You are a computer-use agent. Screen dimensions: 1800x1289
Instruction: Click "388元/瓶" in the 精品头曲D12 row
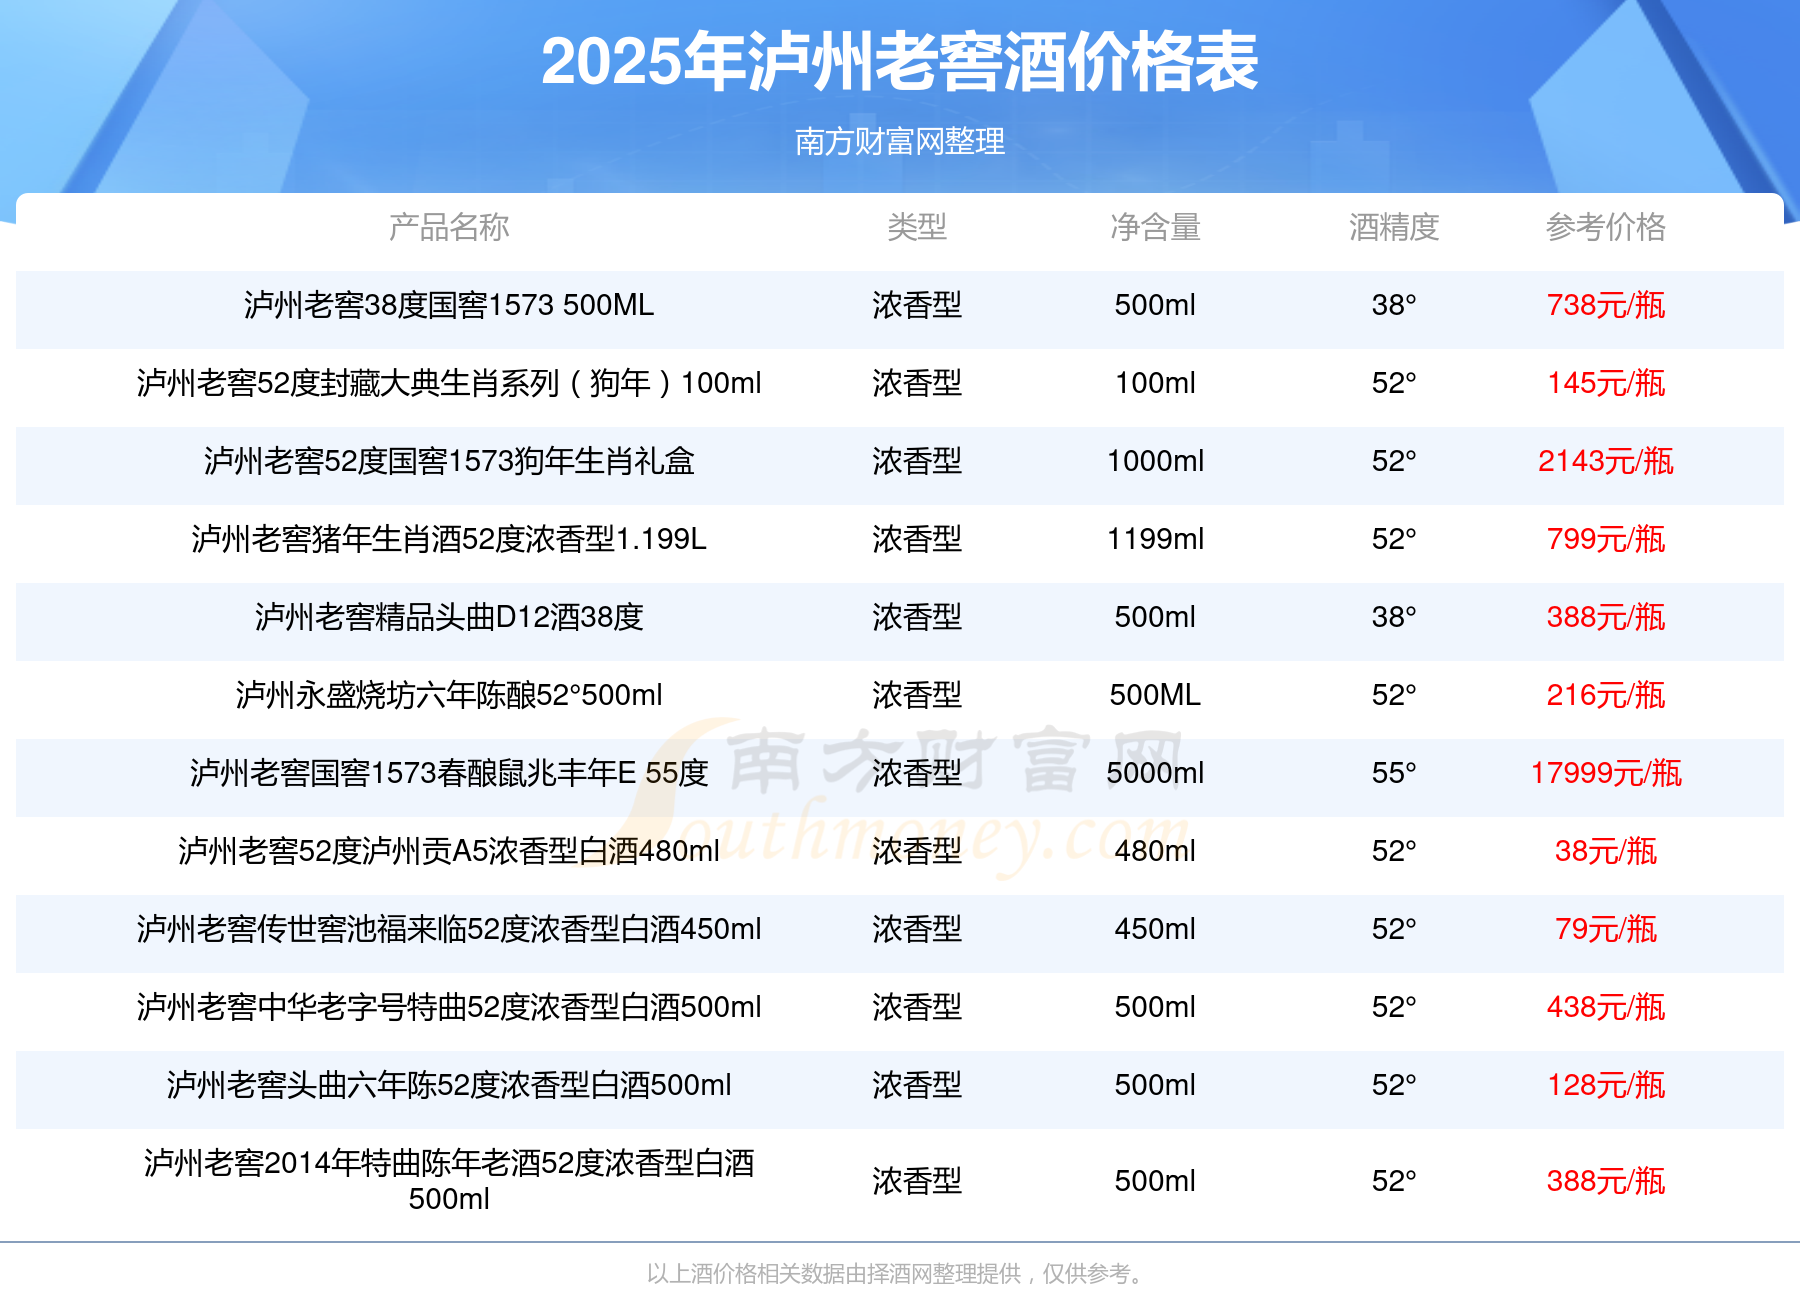pos(1606,617)
